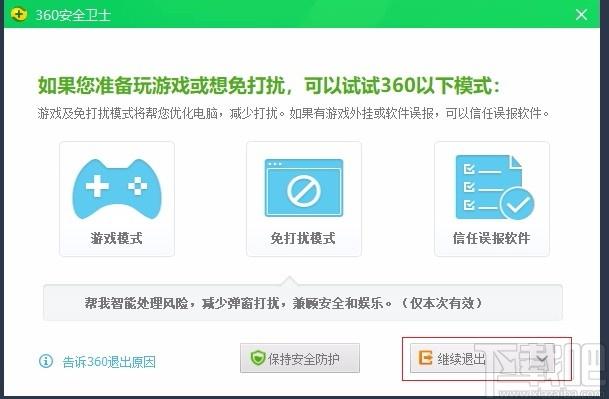Viewport: 609px width, 399px height.
Task: Click the 游戏模式 label
Action: point(117,238)
